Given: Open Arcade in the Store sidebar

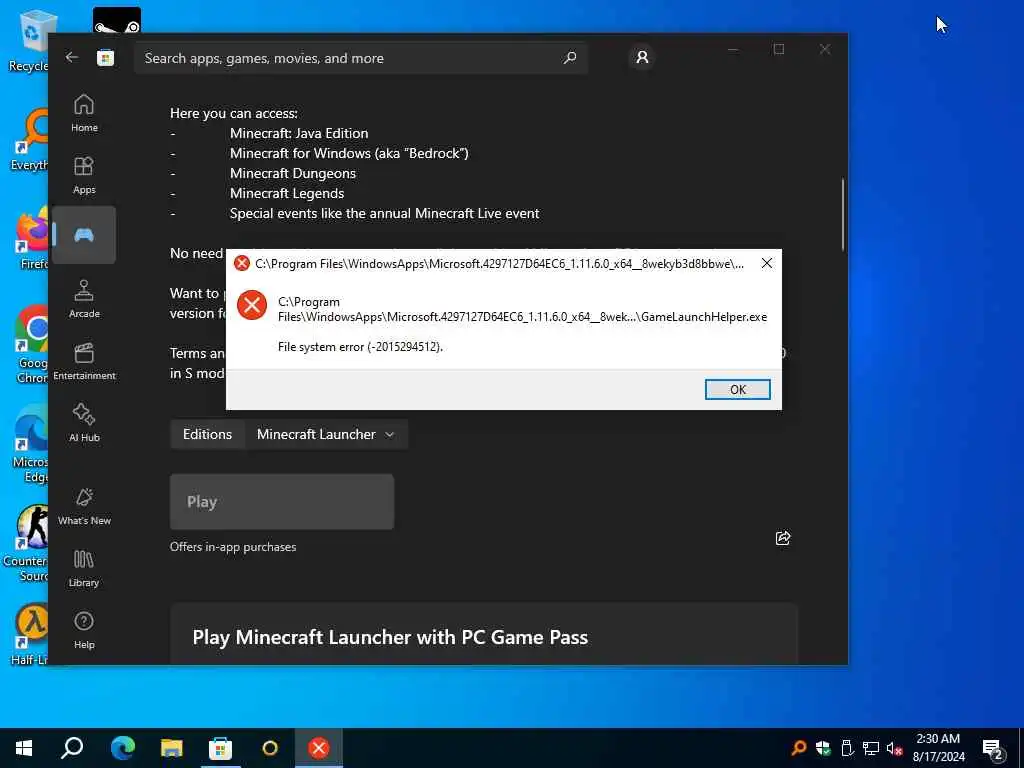Looking at the screenshot, I should click(84, 299).
